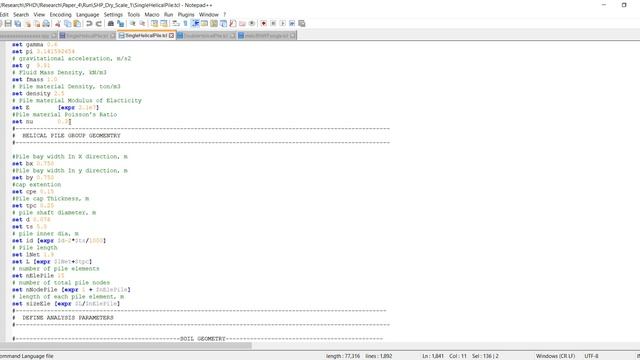The height and width of the screenshot is (360, 640).
Task: Toggle Show All Characters pilcrow icon
Action: (185, 24)
